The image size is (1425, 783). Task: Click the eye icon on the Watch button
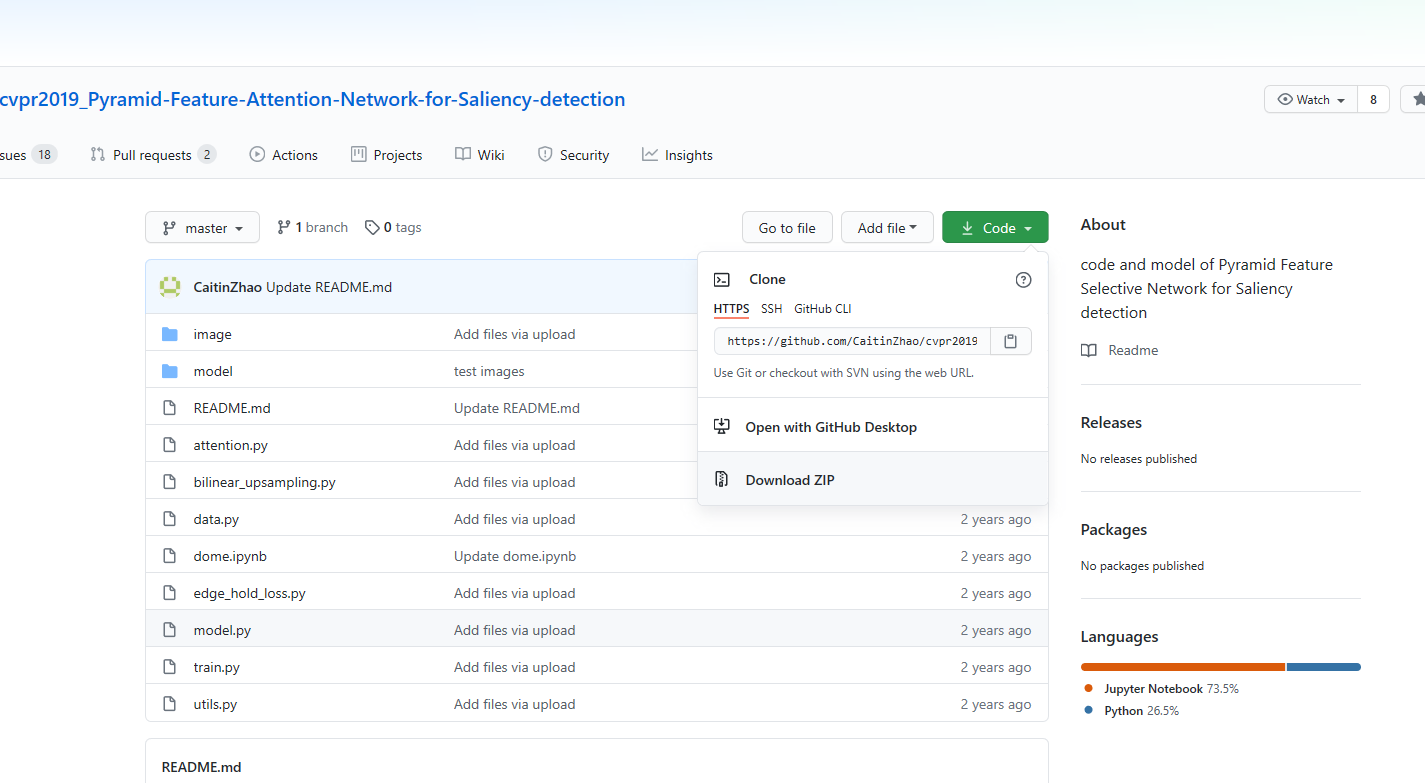tap(1285, 99)
